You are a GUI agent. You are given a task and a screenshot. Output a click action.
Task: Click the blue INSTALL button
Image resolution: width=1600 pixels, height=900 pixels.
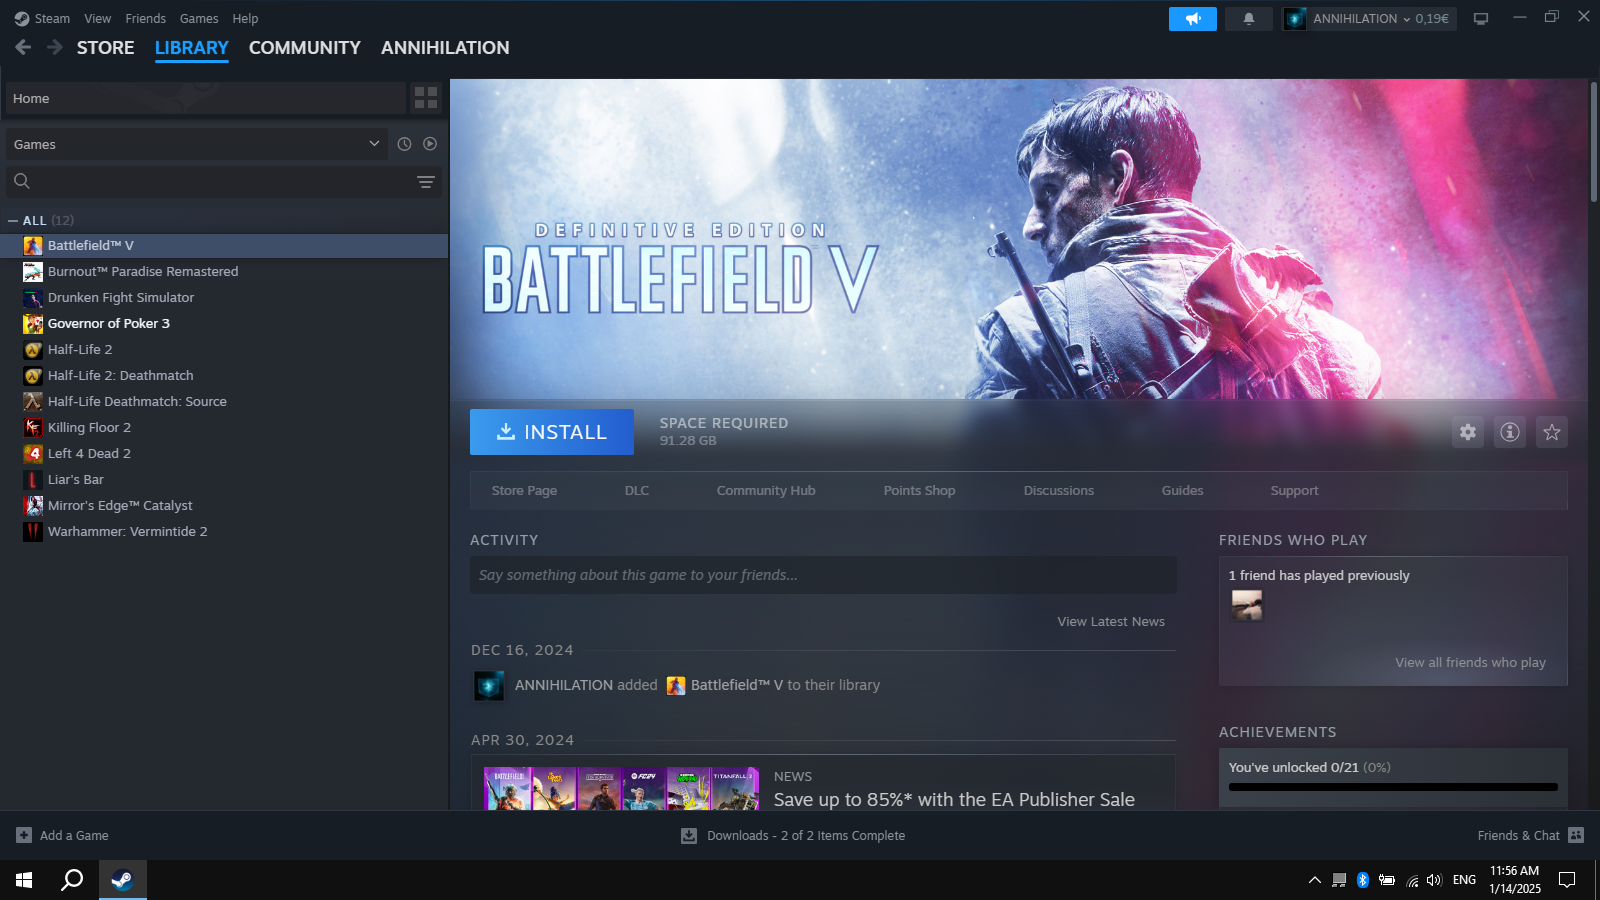(x=552, y=432)
